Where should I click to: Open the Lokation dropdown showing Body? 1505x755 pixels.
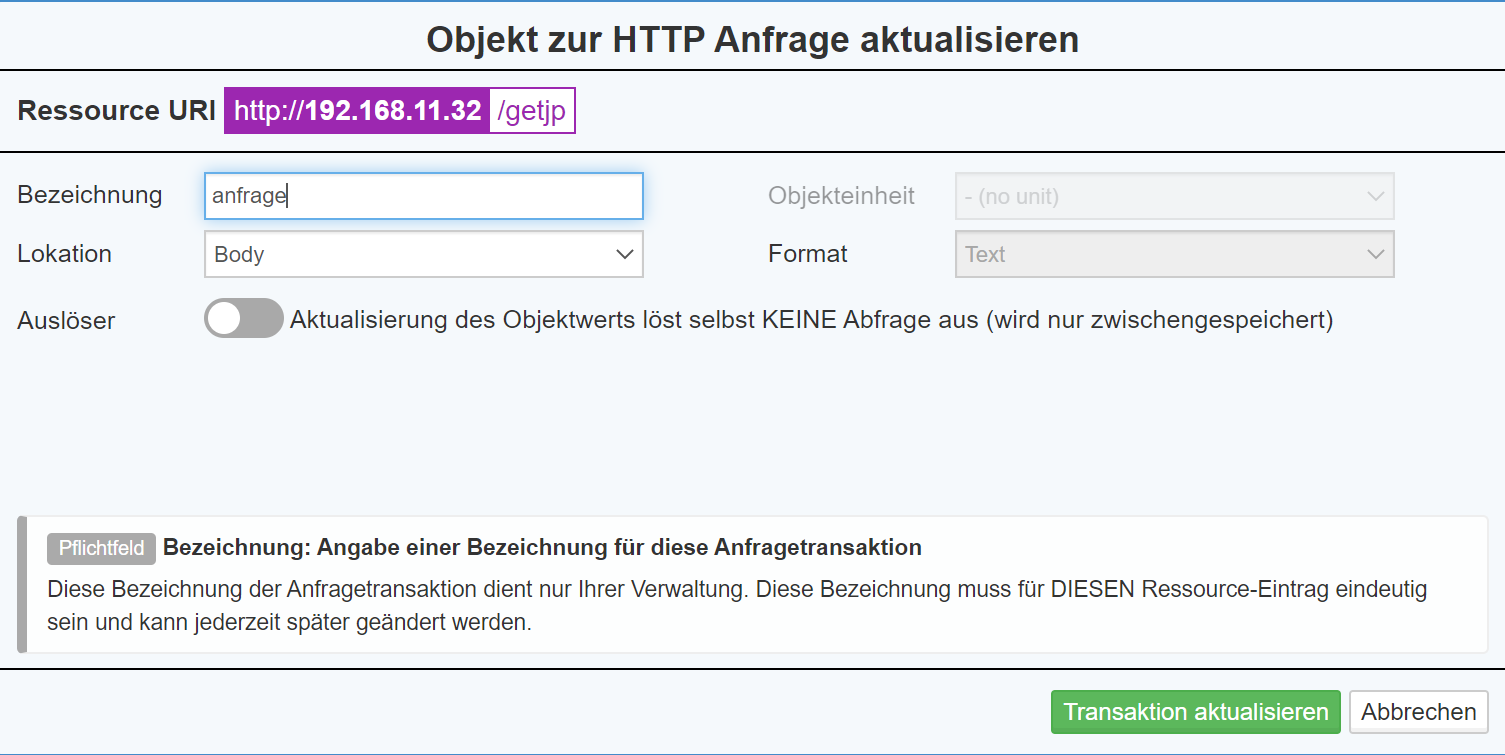(423, 255)
